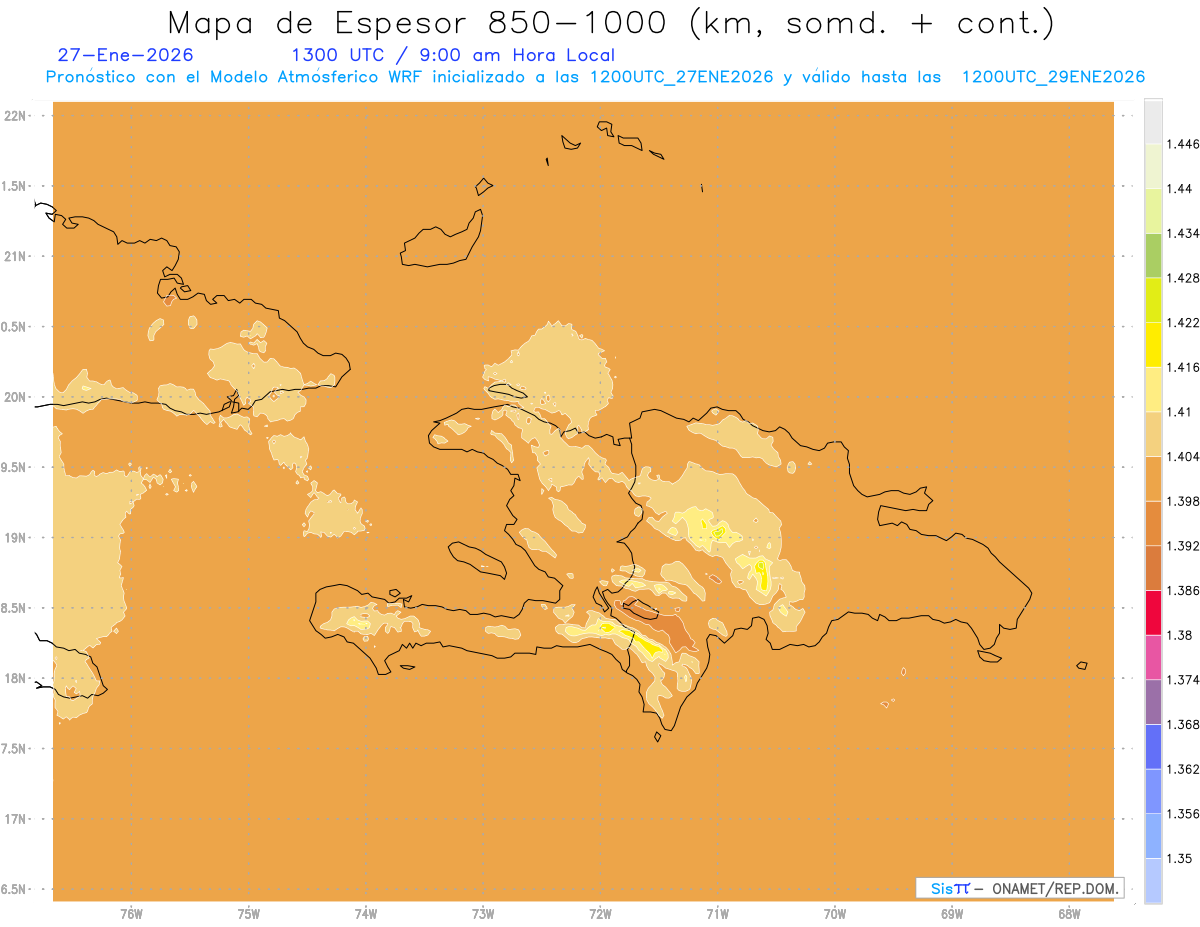Image resolution: width=1200 pixels, height=927 pixels.
Task: Select the blue legend swatch between 1.362 and 1.368
Action: pos(1153,746)
